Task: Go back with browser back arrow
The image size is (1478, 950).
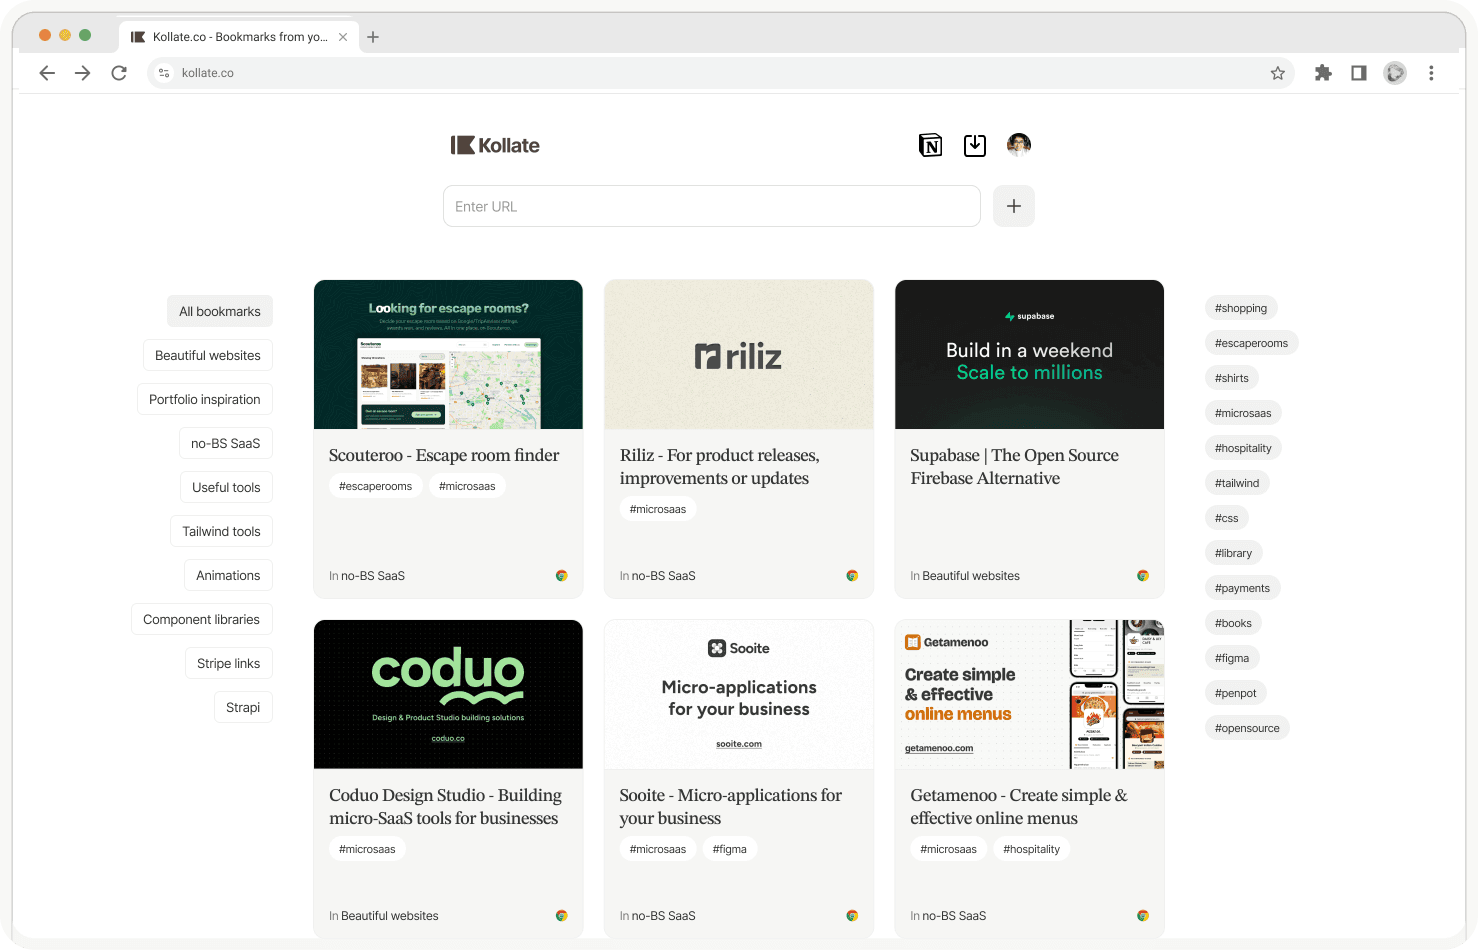Action: [x=47, y=73]
